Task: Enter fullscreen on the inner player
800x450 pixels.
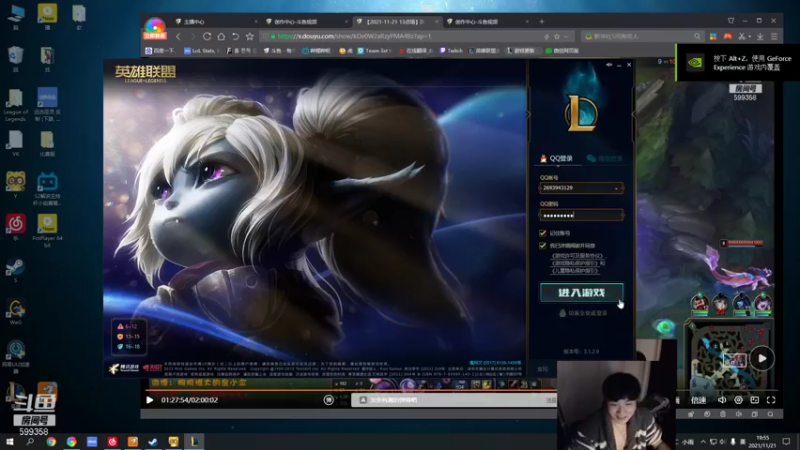Action: [771, 400]
